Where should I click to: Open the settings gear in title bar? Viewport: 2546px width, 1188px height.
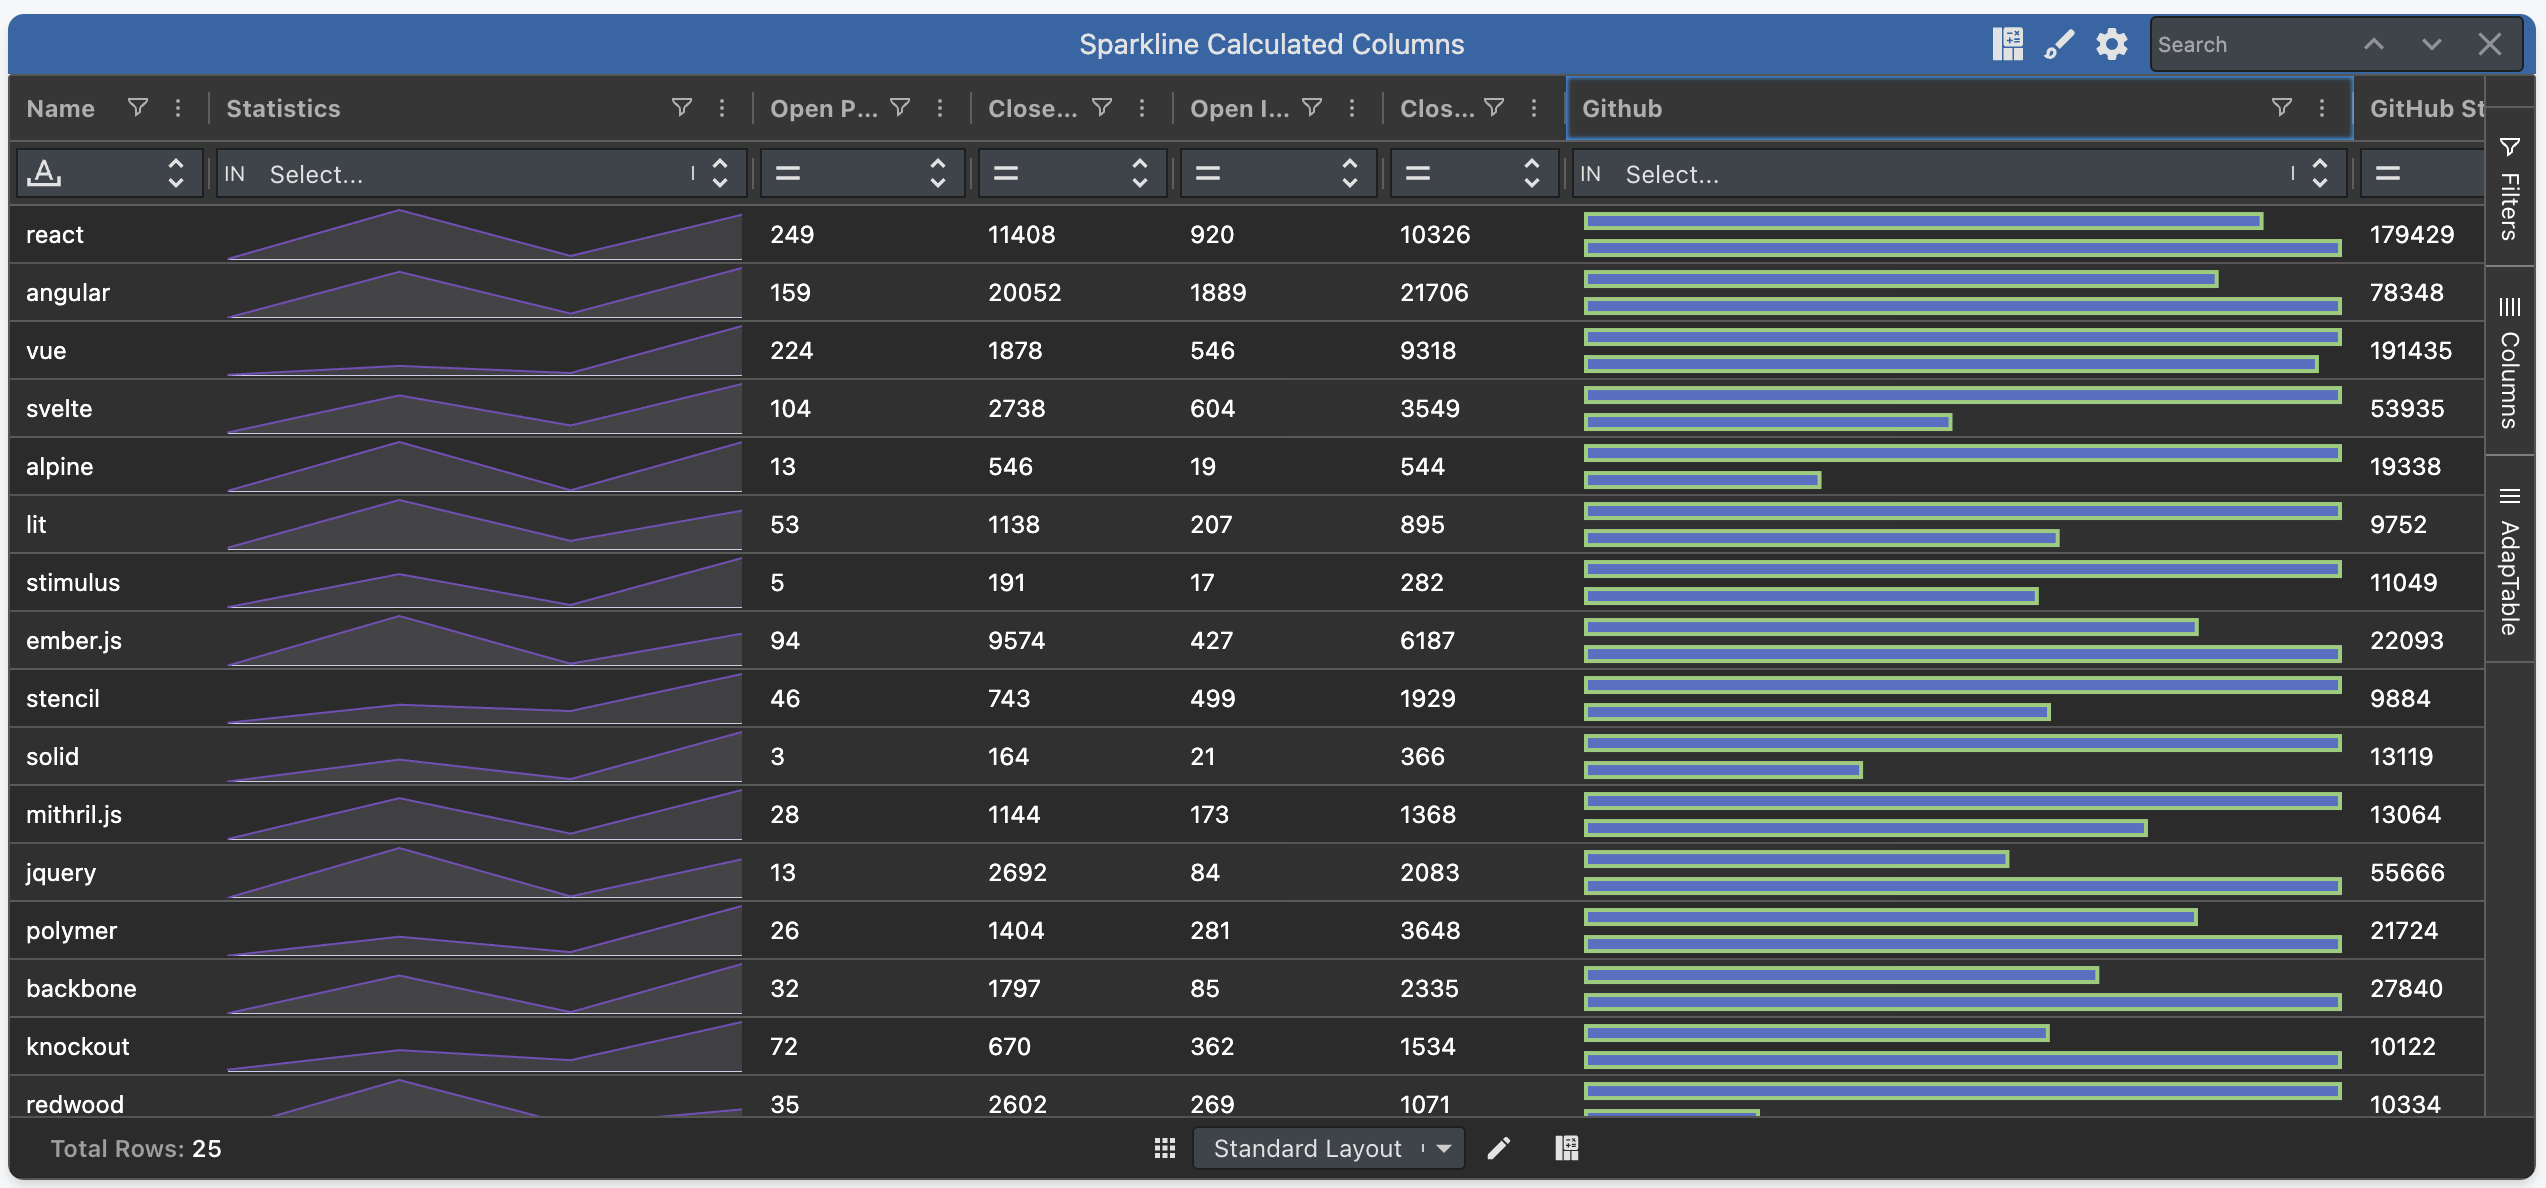[2111, 44]
